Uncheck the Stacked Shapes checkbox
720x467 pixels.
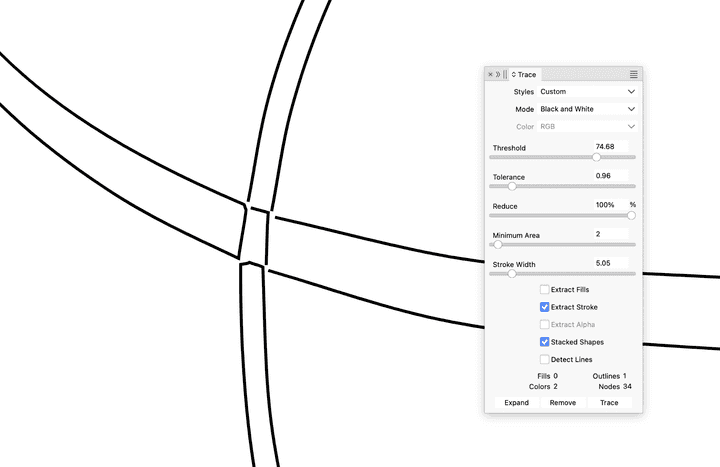click(544, 342)
